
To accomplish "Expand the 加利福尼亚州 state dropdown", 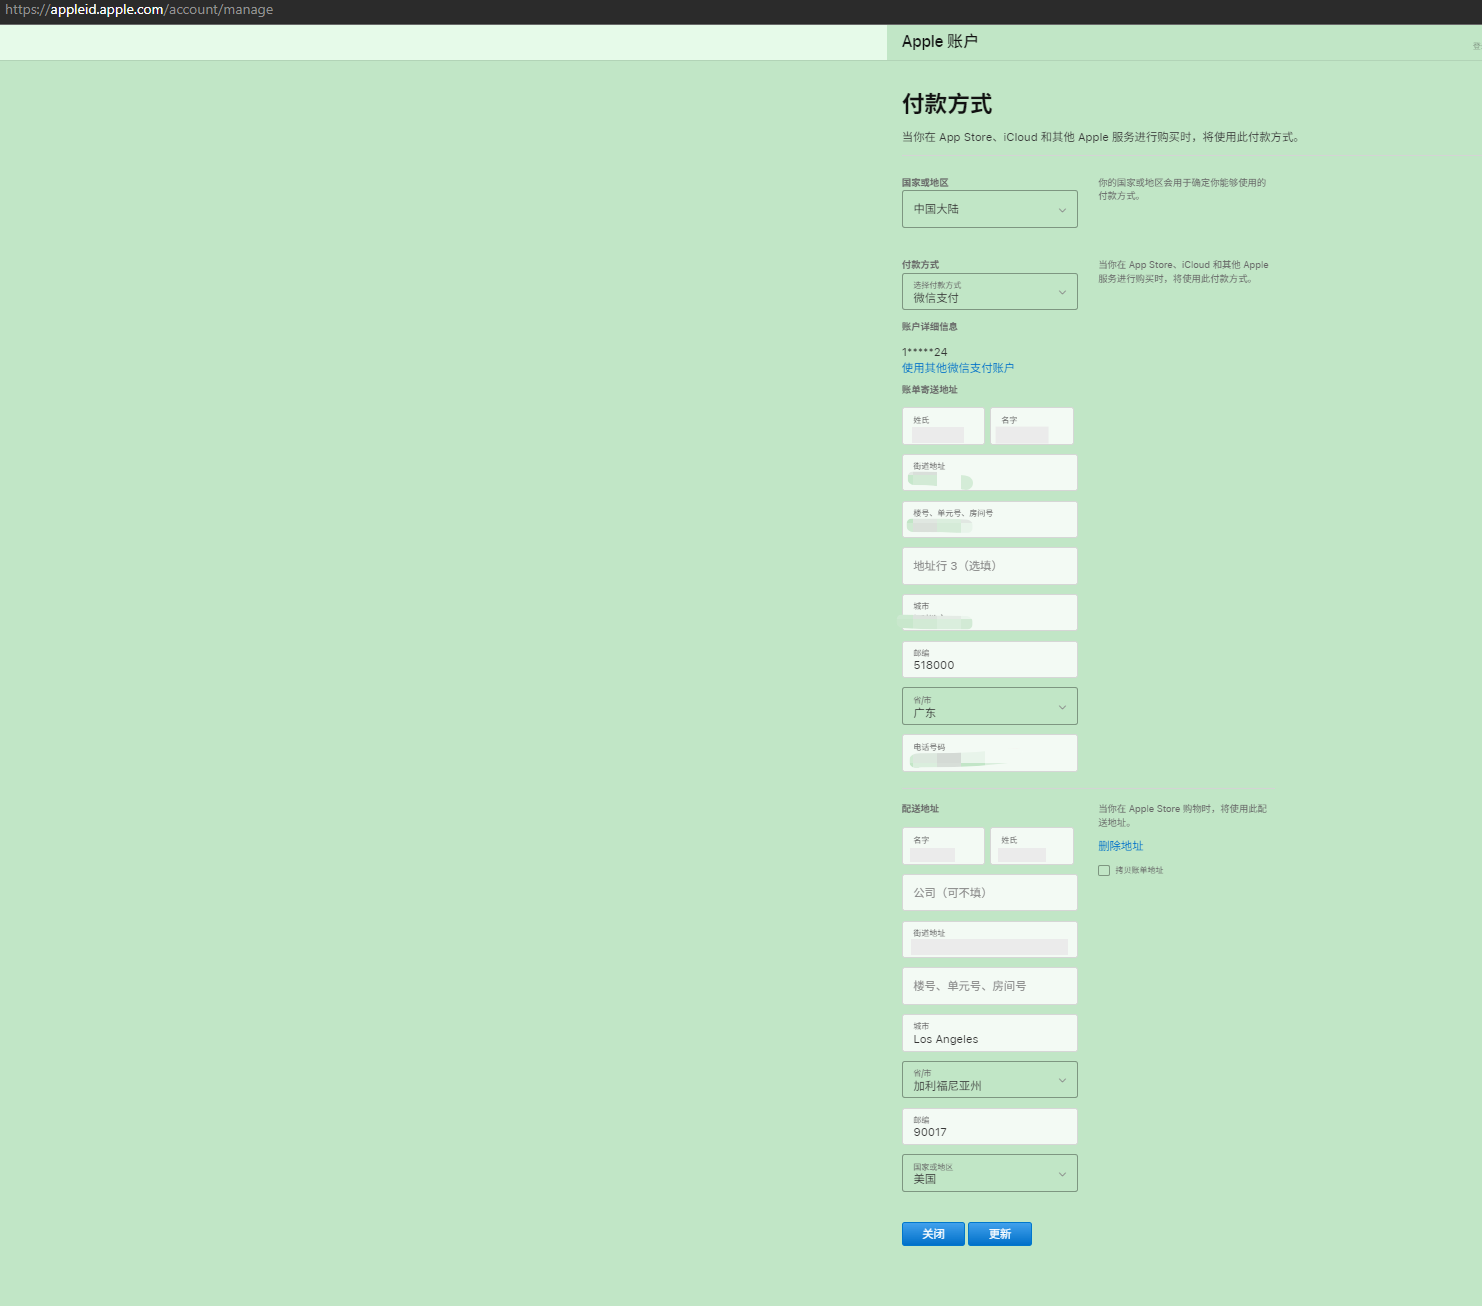I will [x=989, y=1080].
